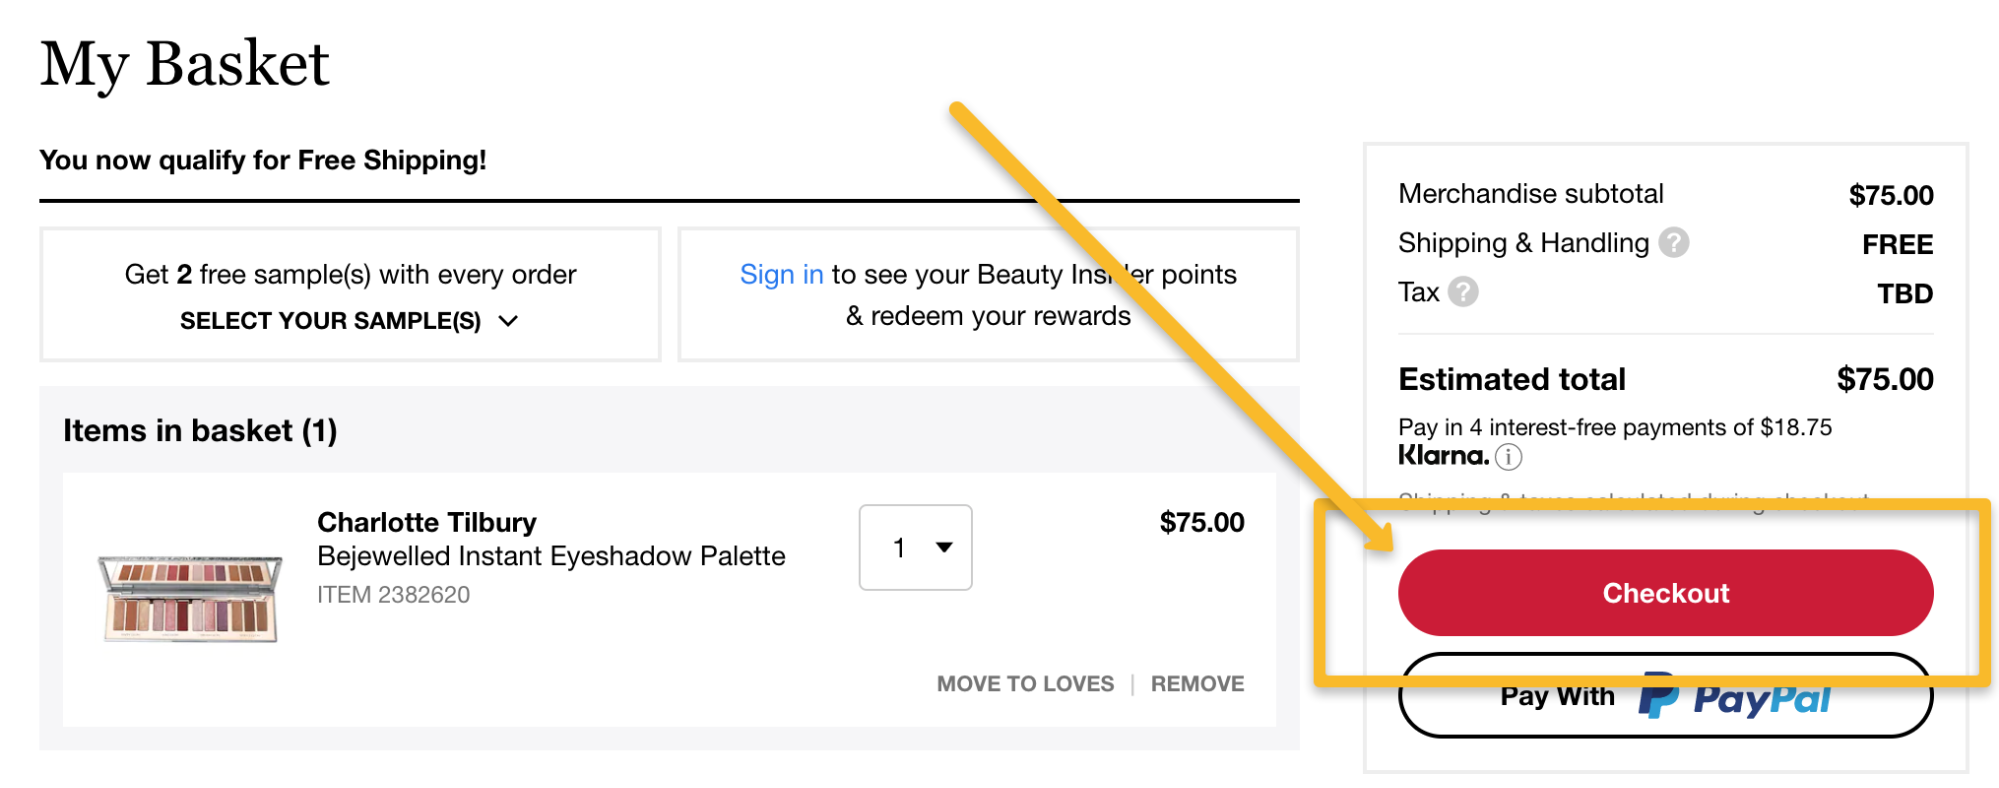Open Bejewelled Instant Eyeshadow Palette product name
Image resolution: width=1999 pixels, height=788 pixels.
tap(551, 556)
